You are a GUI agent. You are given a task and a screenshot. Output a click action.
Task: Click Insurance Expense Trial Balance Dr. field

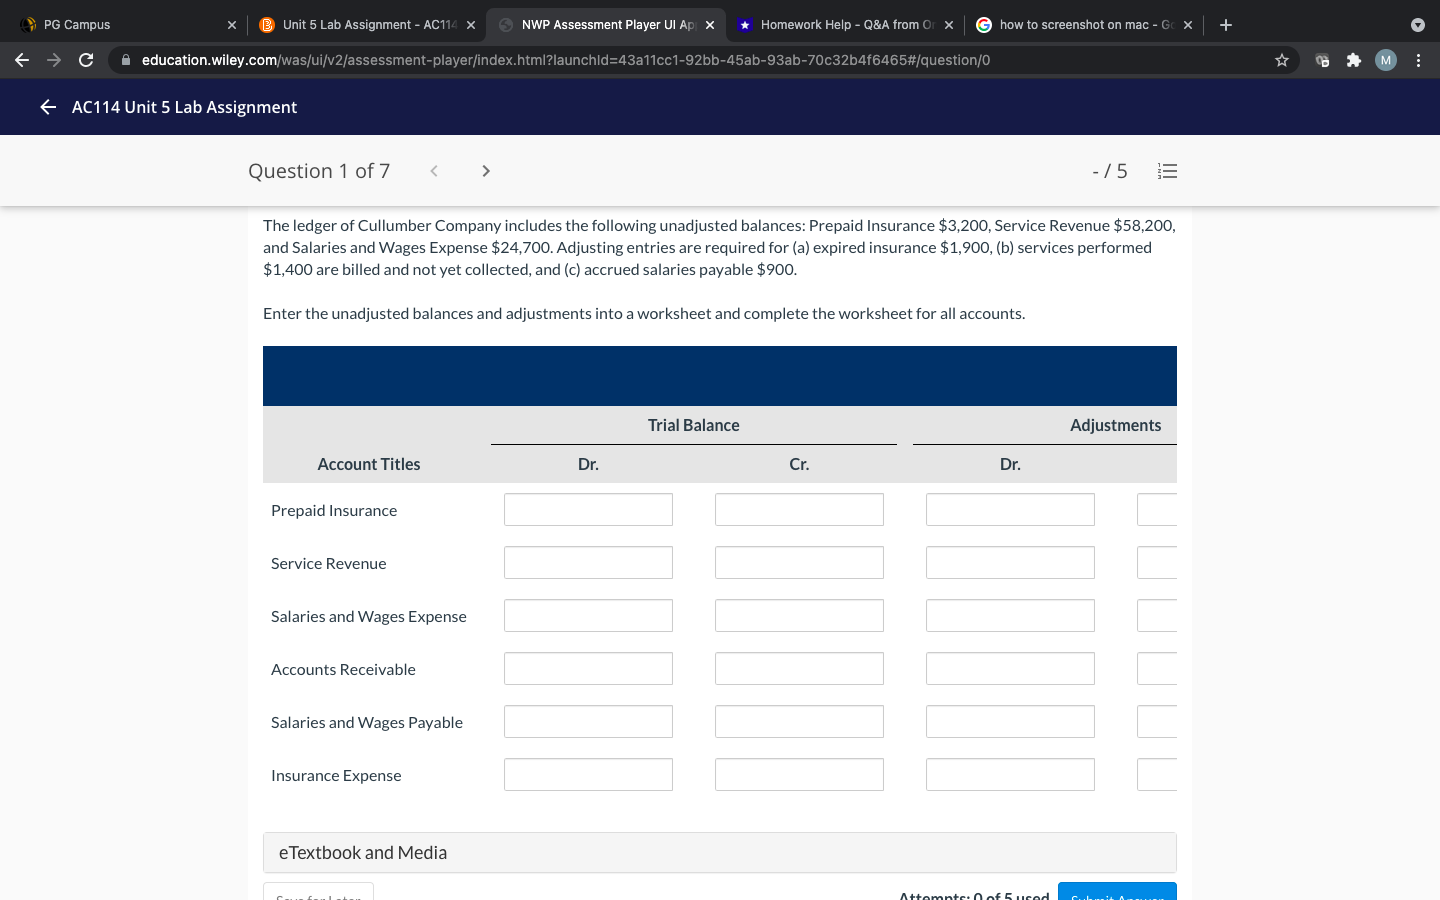pyautogui.click(x=588, y=775)
